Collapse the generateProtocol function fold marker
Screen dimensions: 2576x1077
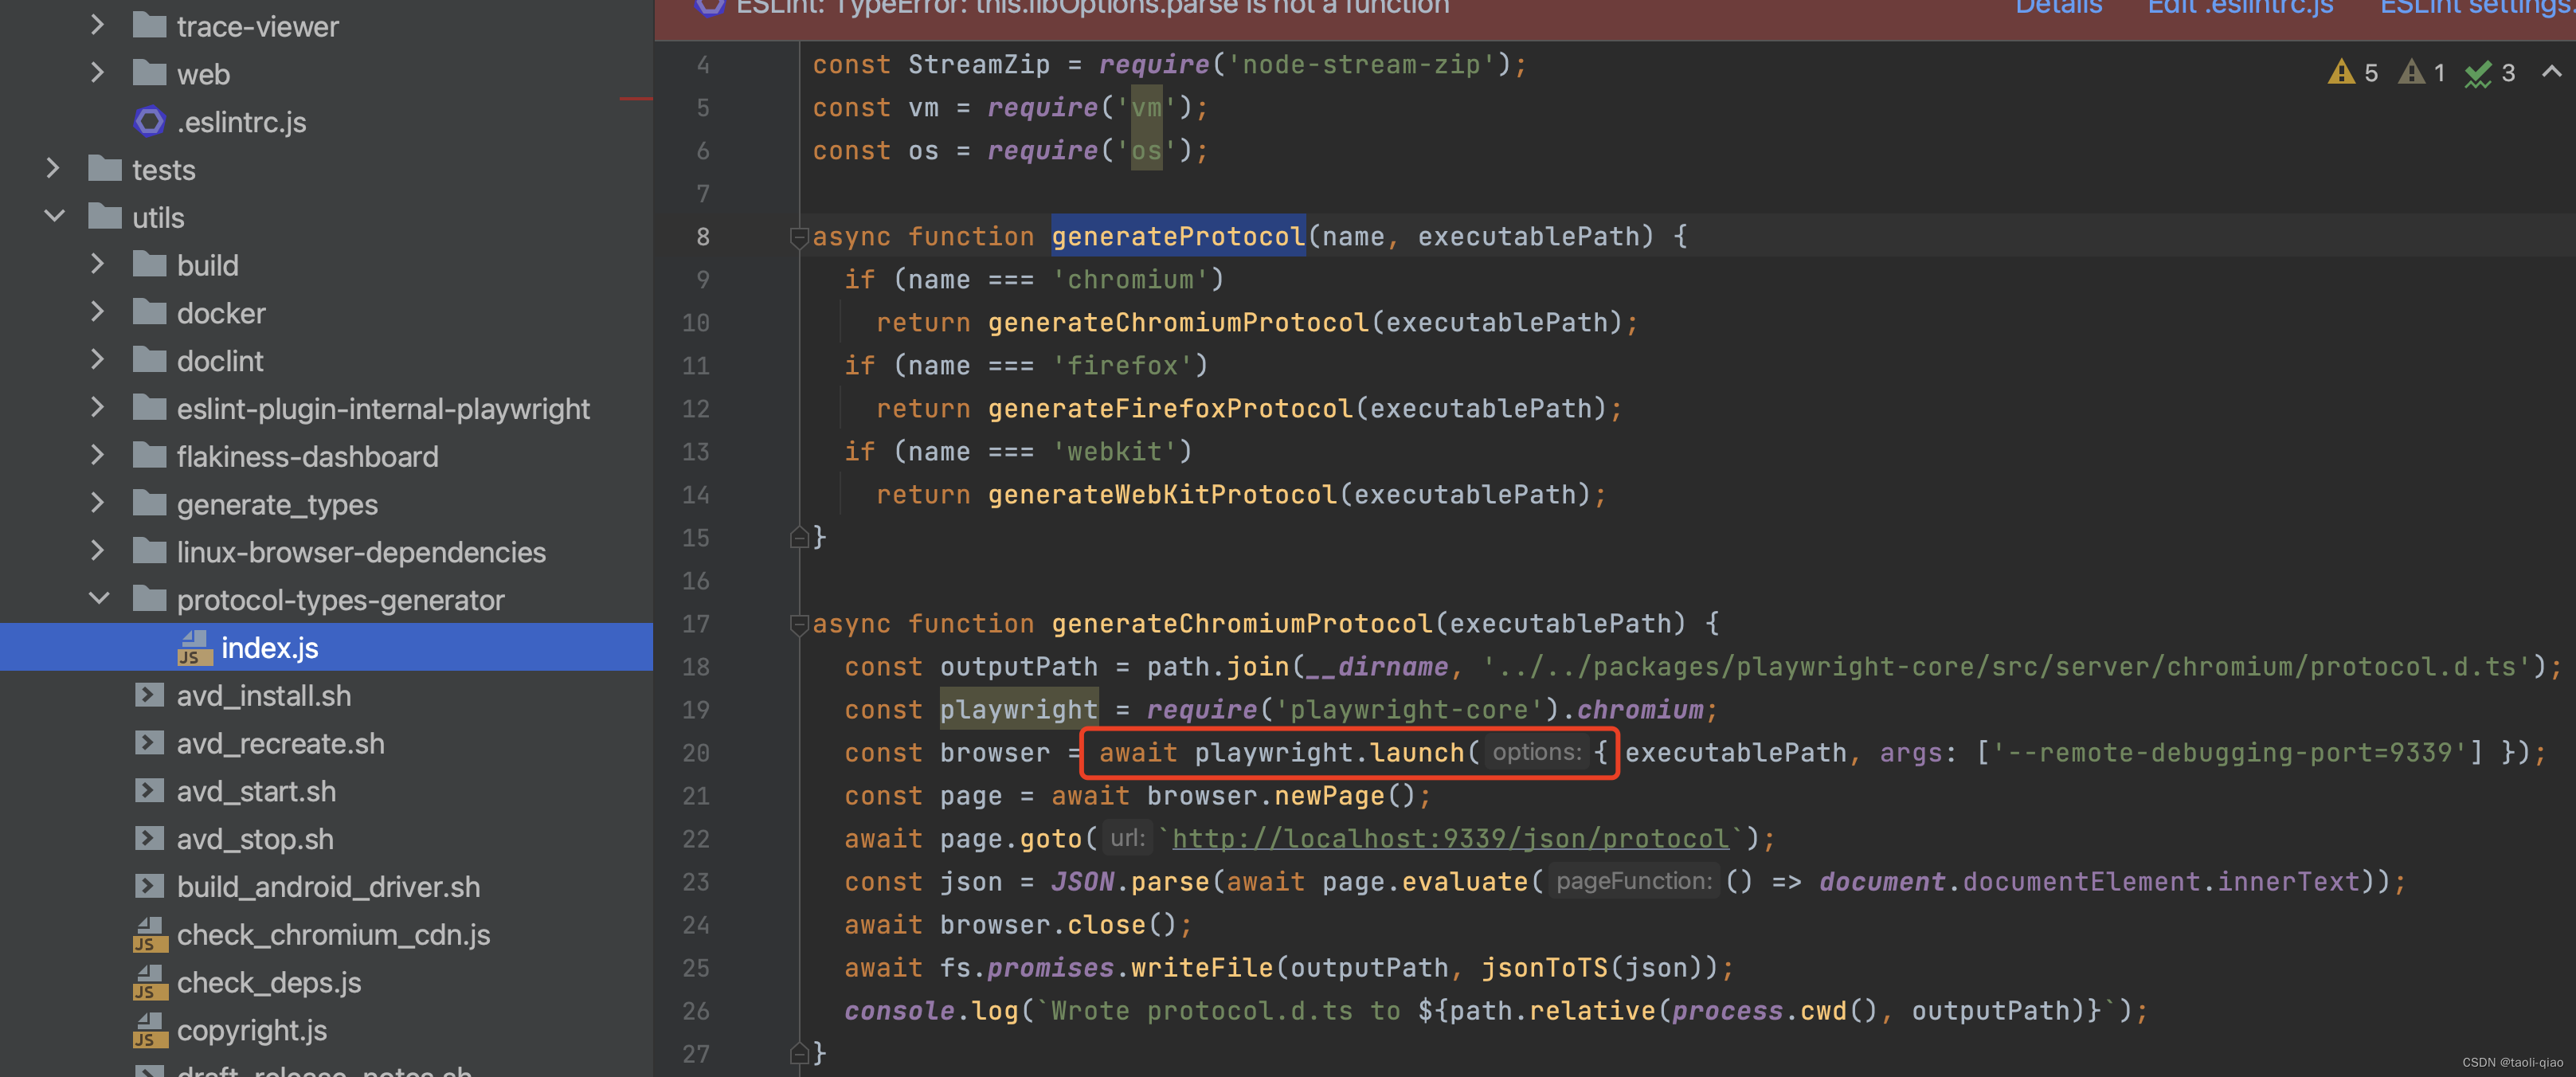[798, 237]
